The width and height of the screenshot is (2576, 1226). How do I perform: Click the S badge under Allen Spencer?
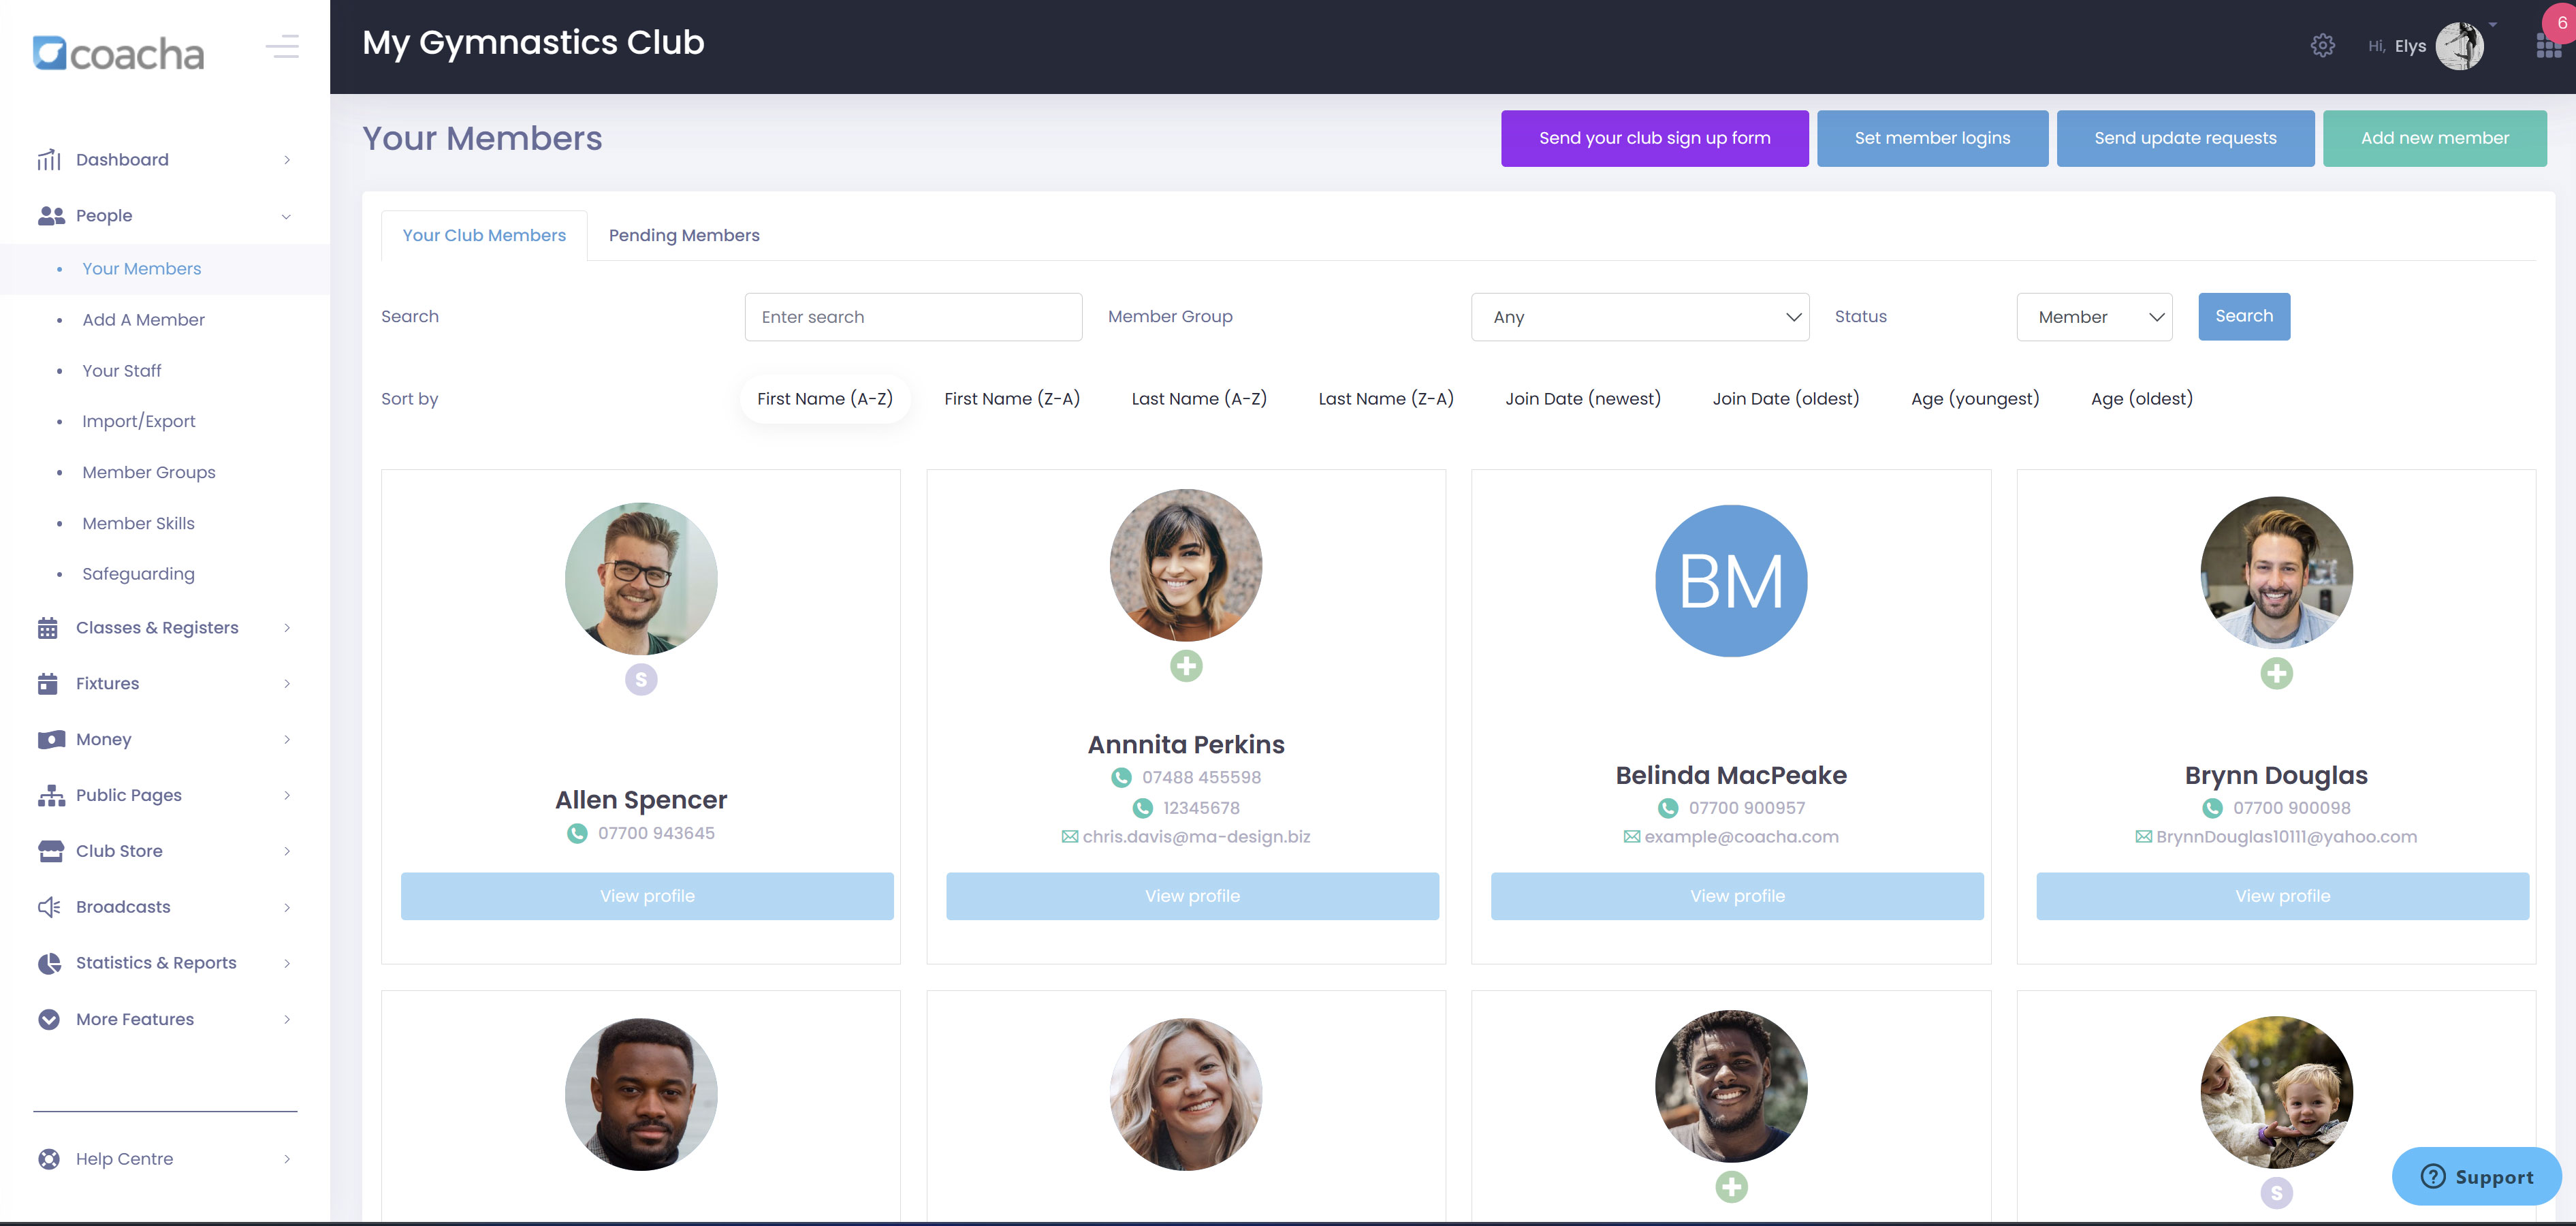[641, 680]
